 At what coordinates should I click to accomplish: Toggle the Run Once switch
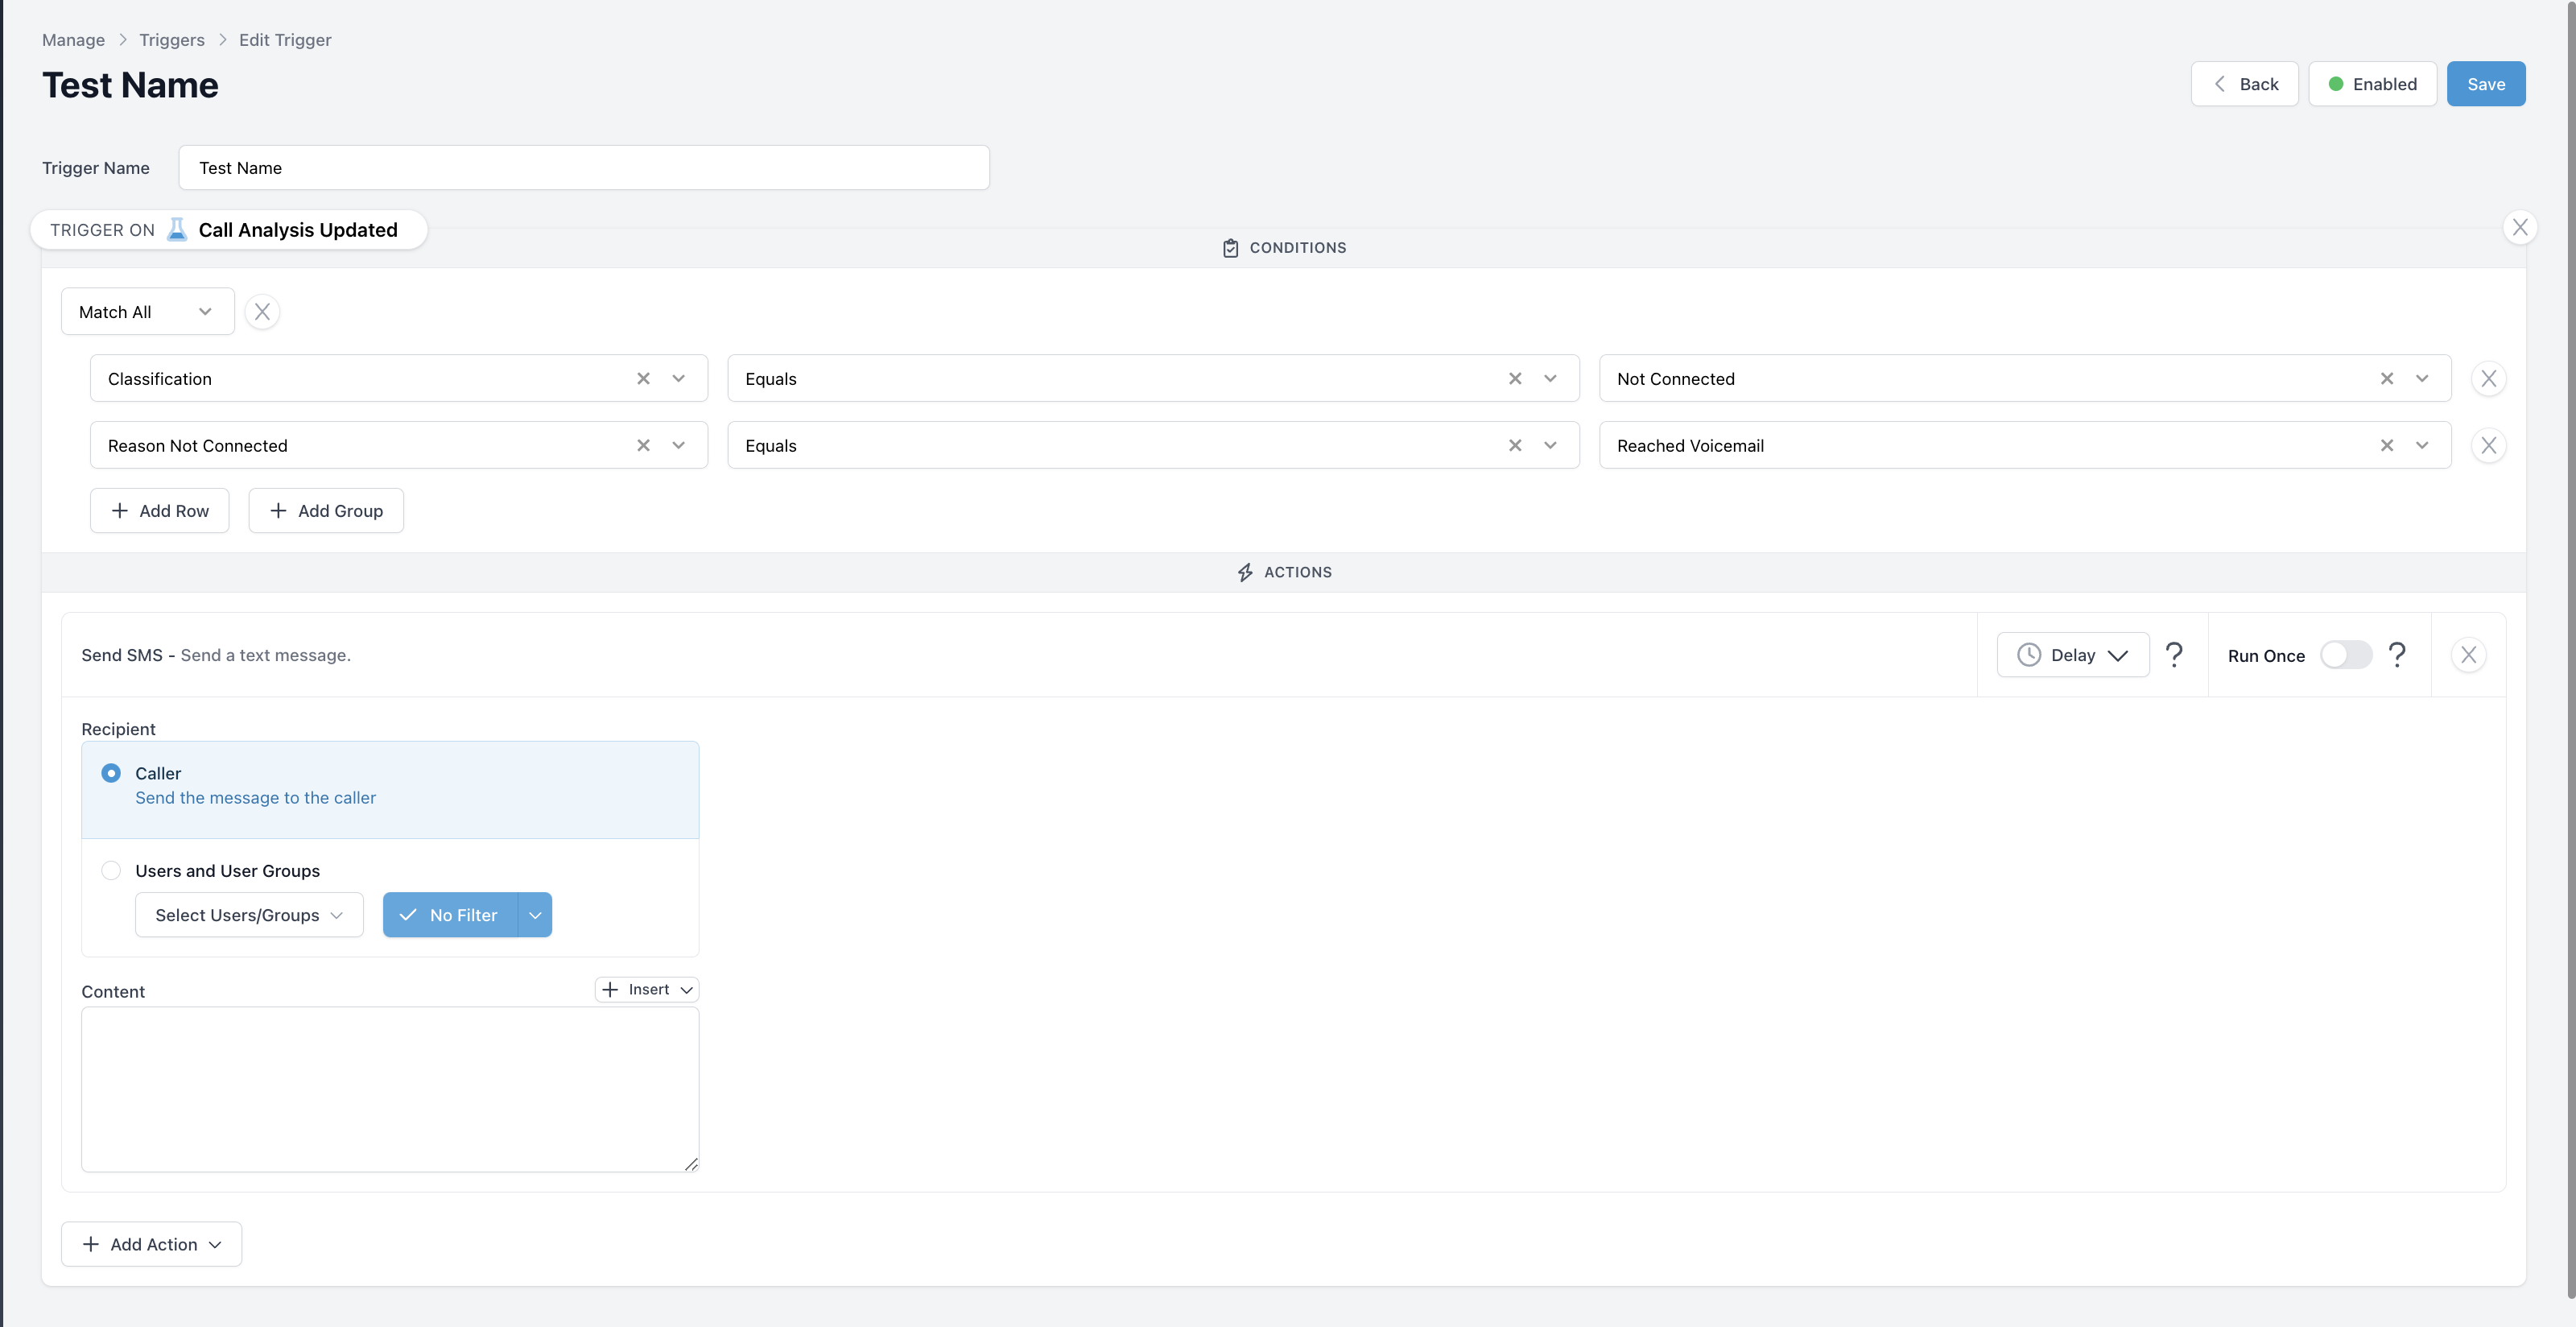[2345, 655]
